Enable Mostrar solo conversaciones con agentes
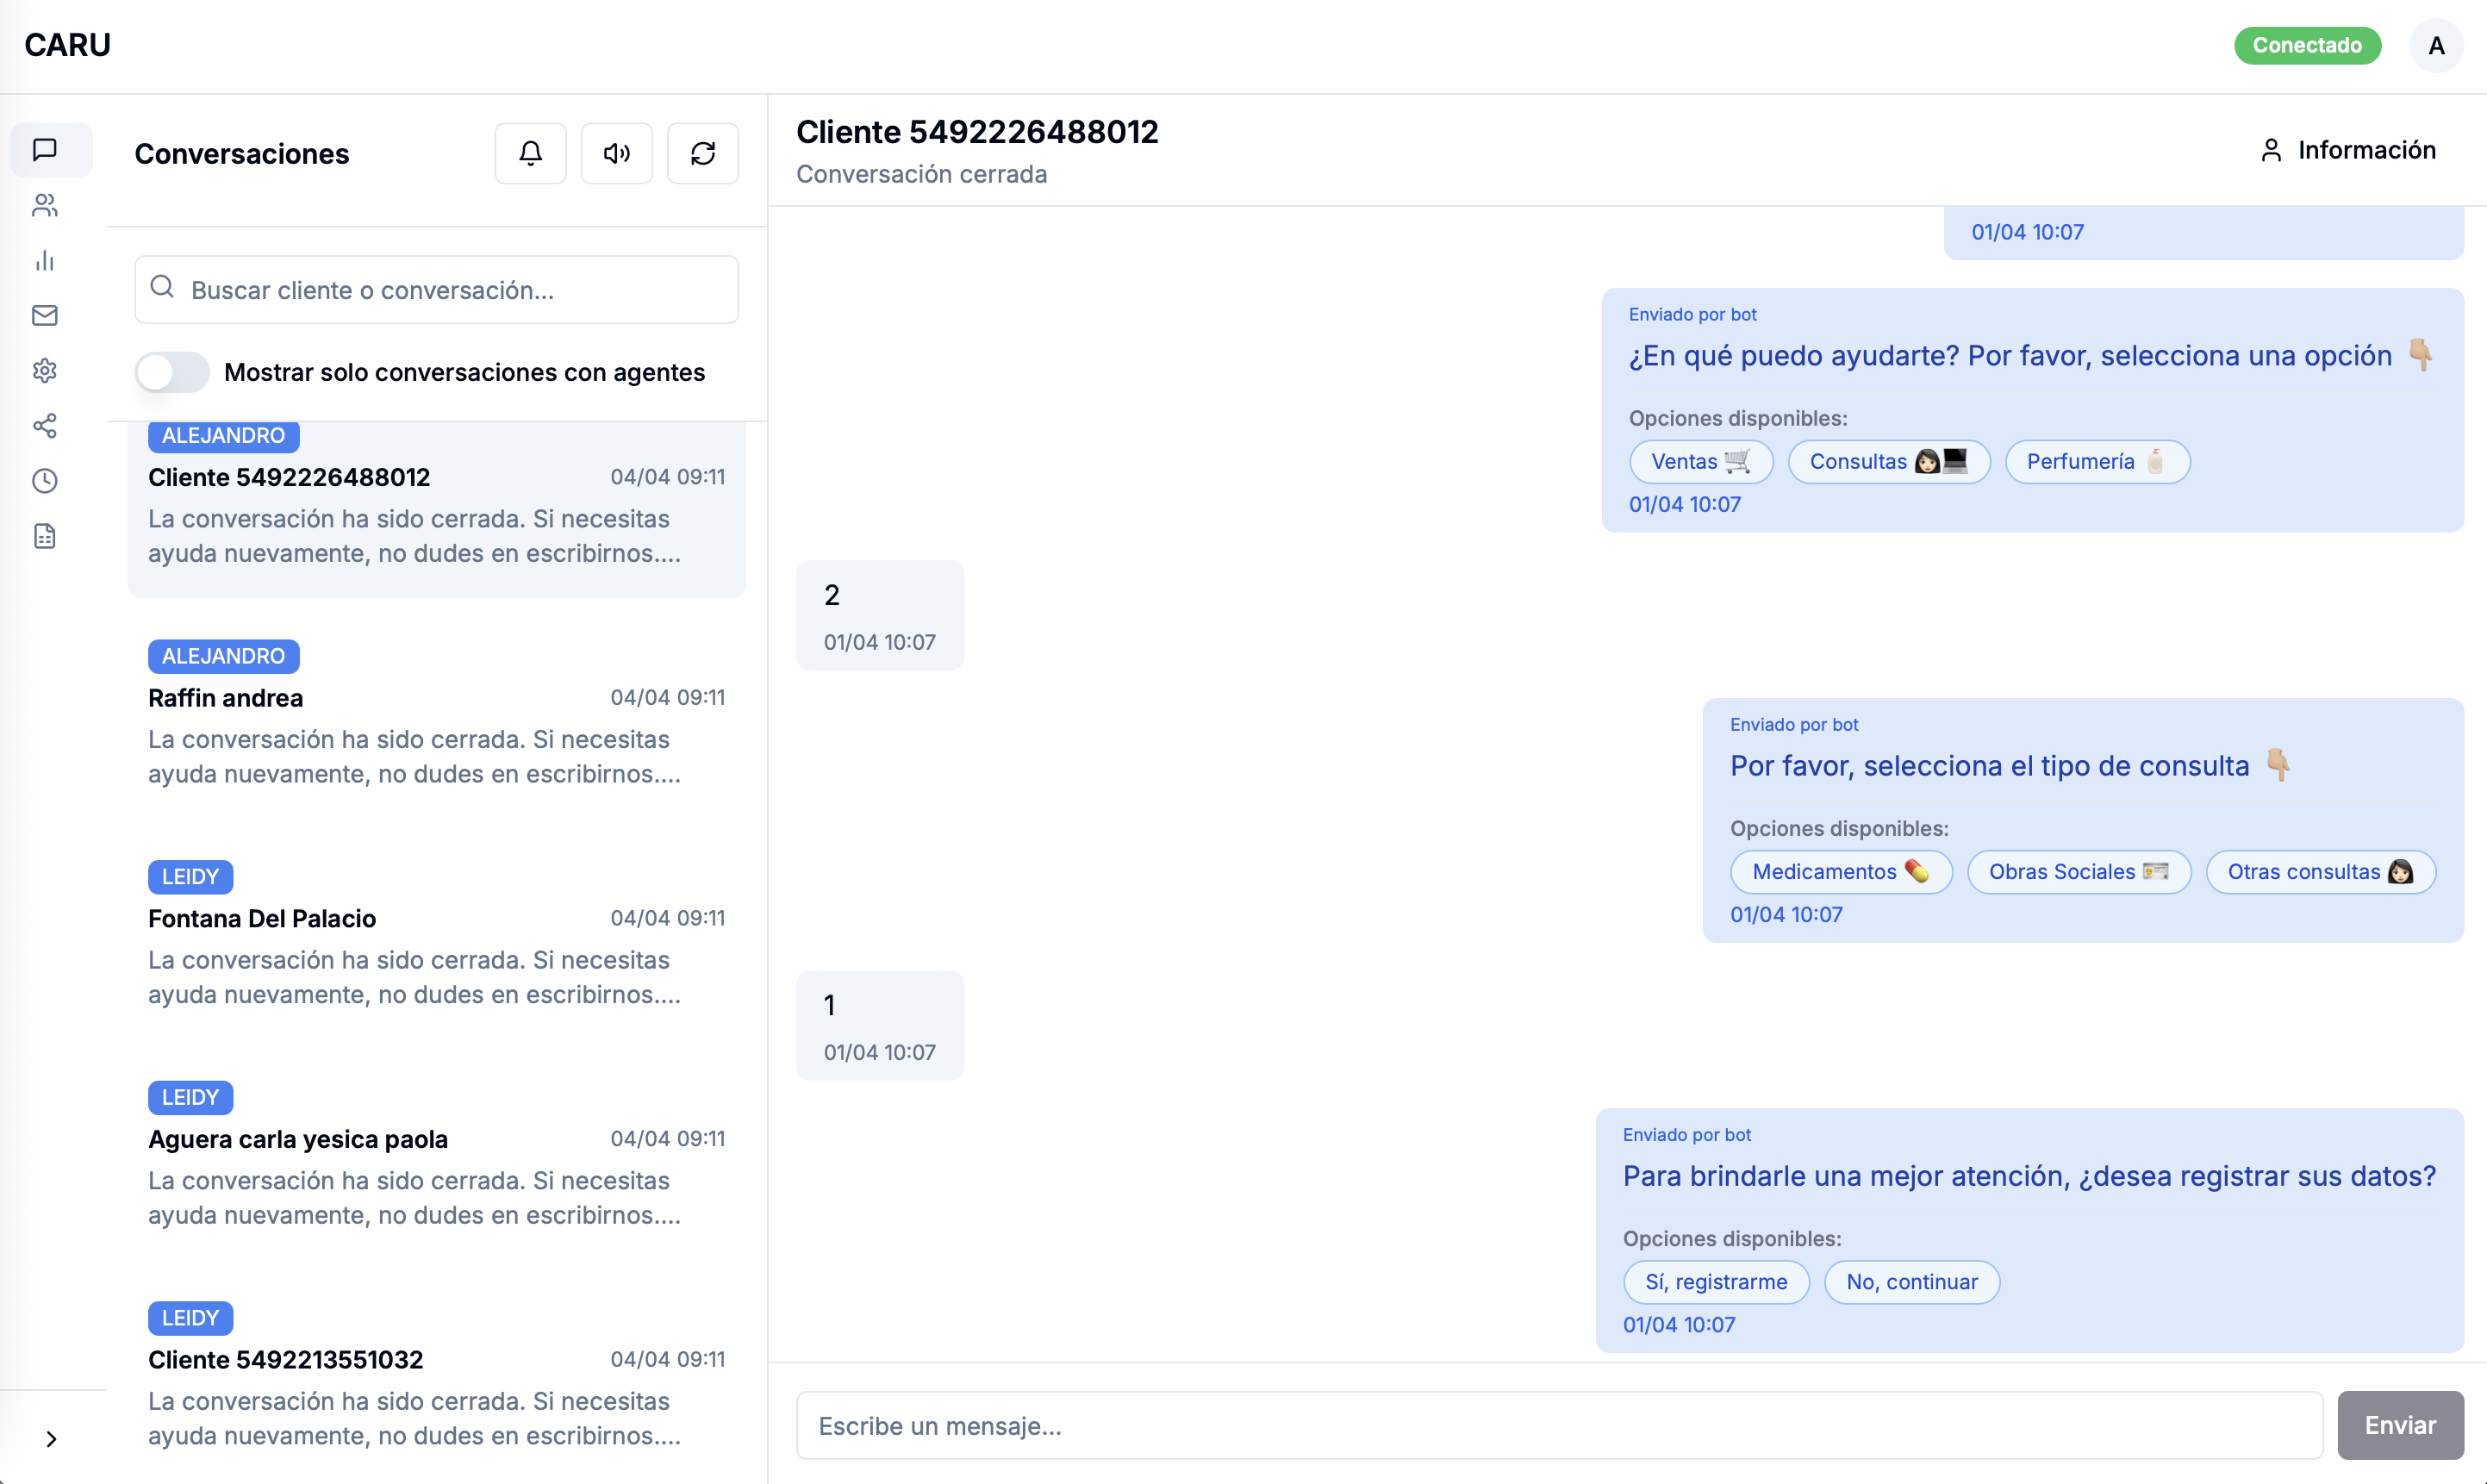This screenshot has width=2487, height=1484. pyautogui.click(x=171, y=371)
